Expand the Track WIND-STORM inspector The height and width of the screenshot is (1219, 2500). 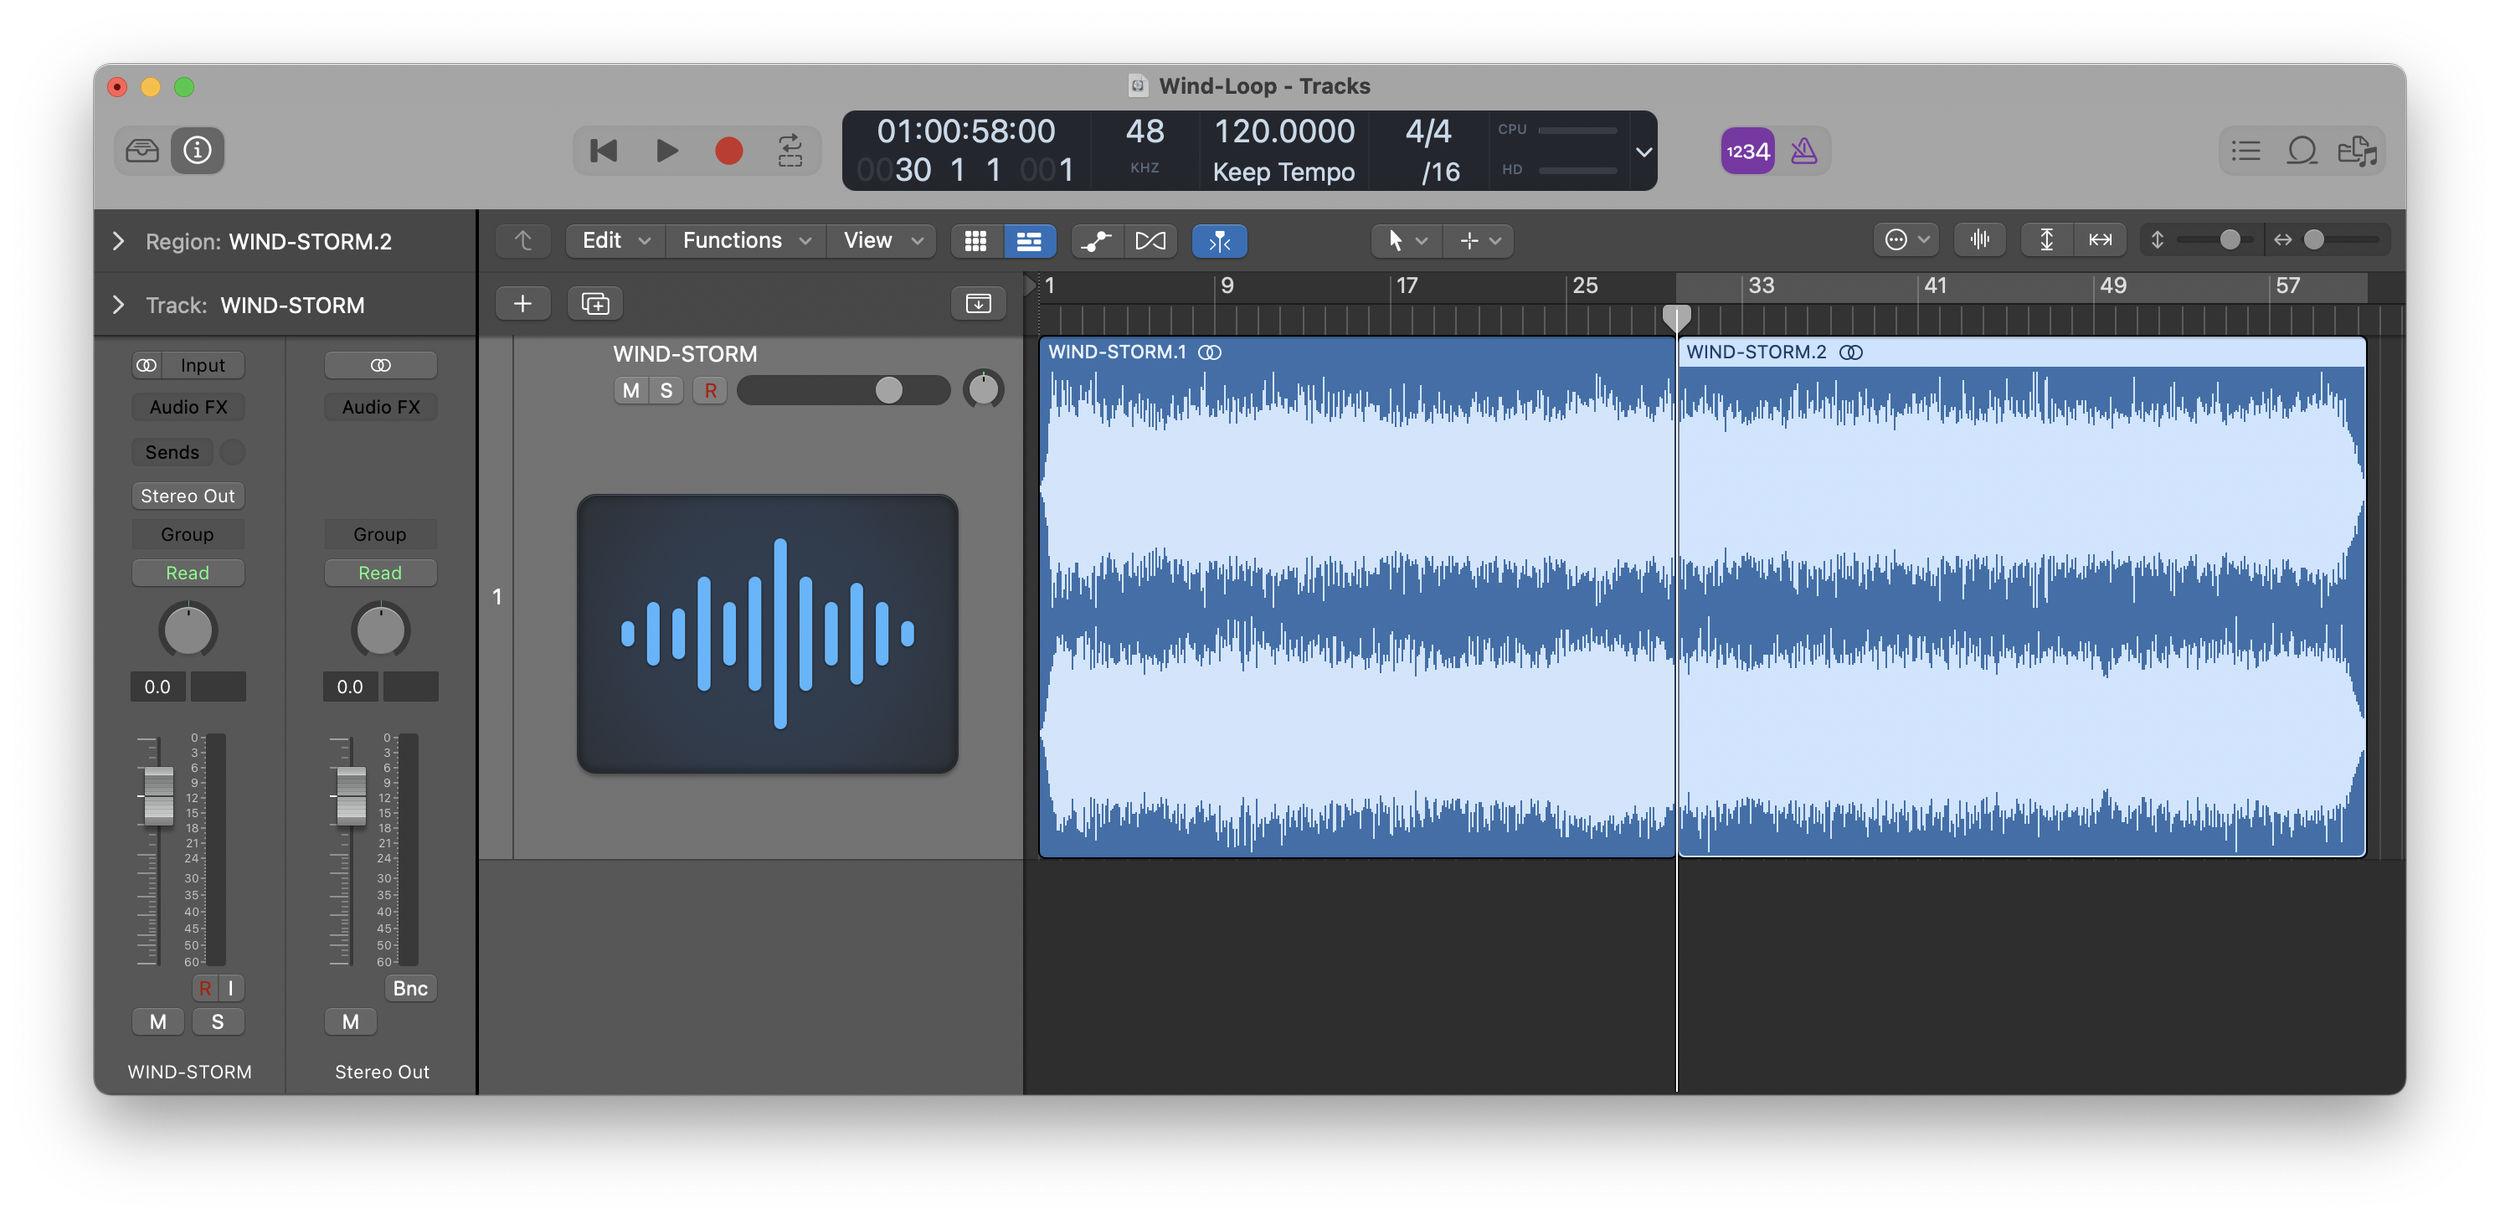point(118,304)
